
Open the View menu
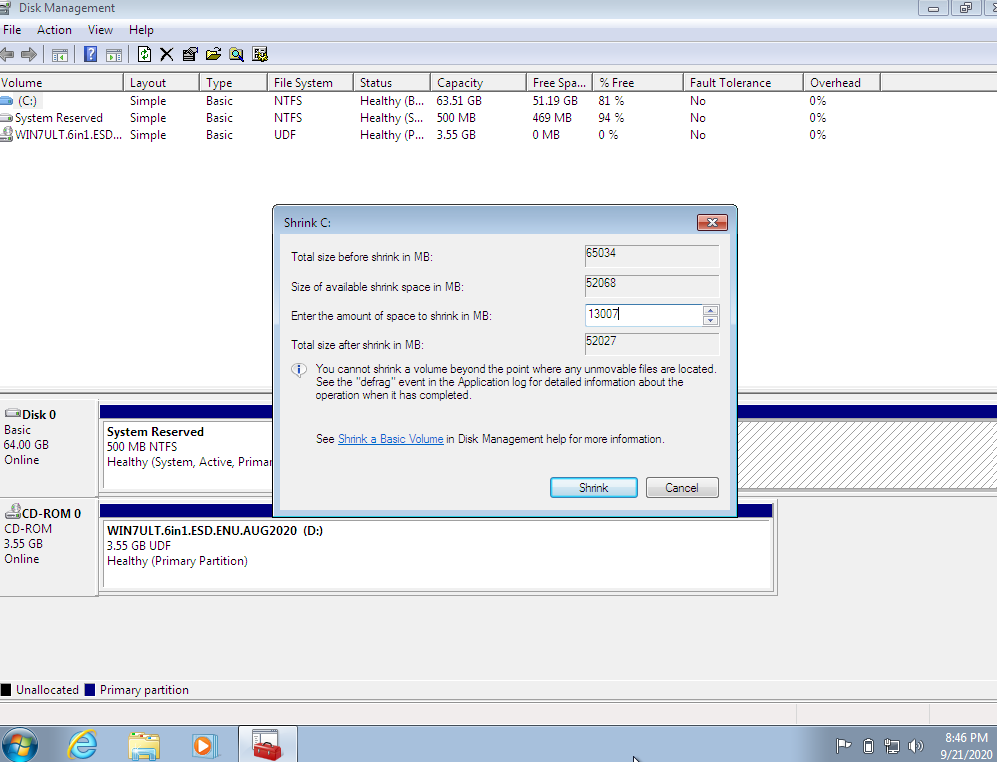pyautogui.click(x=100, y=29)
